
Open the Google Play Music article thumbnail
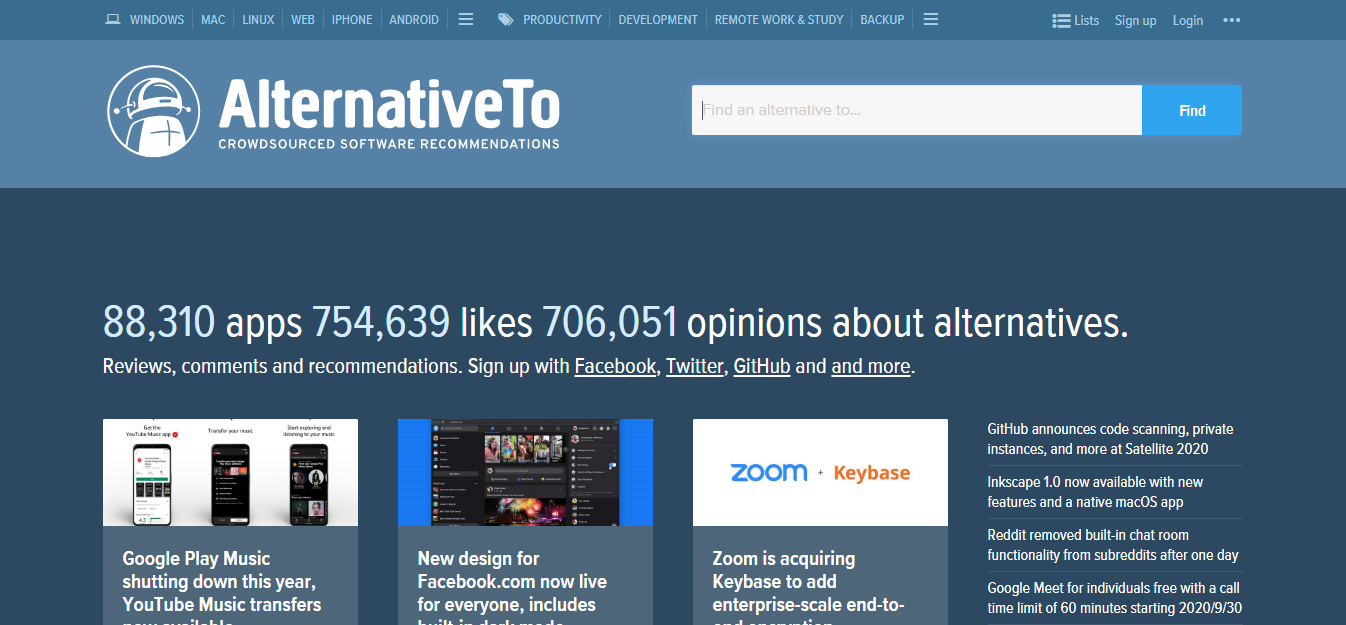click(x=230, y=472)
